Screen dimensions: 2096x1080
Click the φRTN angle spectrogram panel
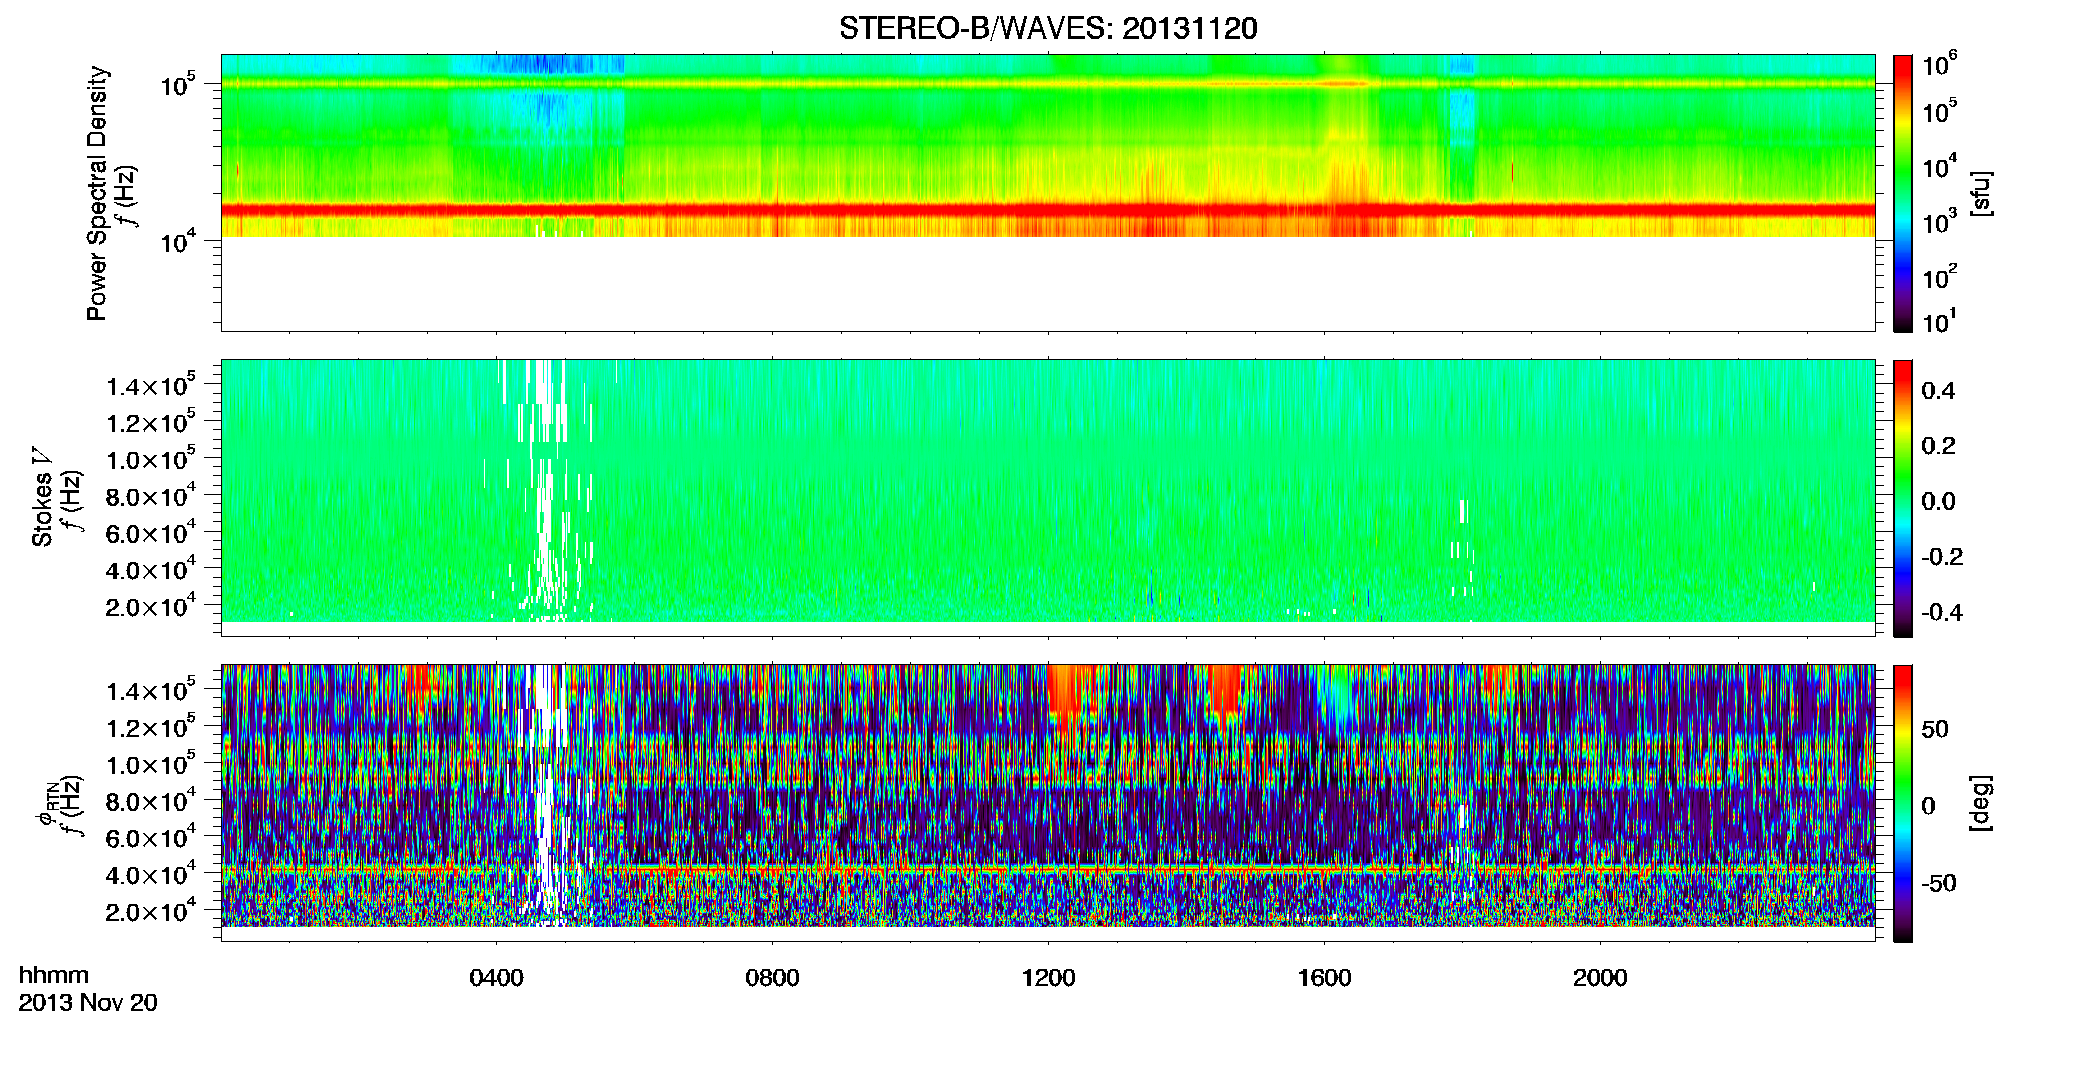1048,802
